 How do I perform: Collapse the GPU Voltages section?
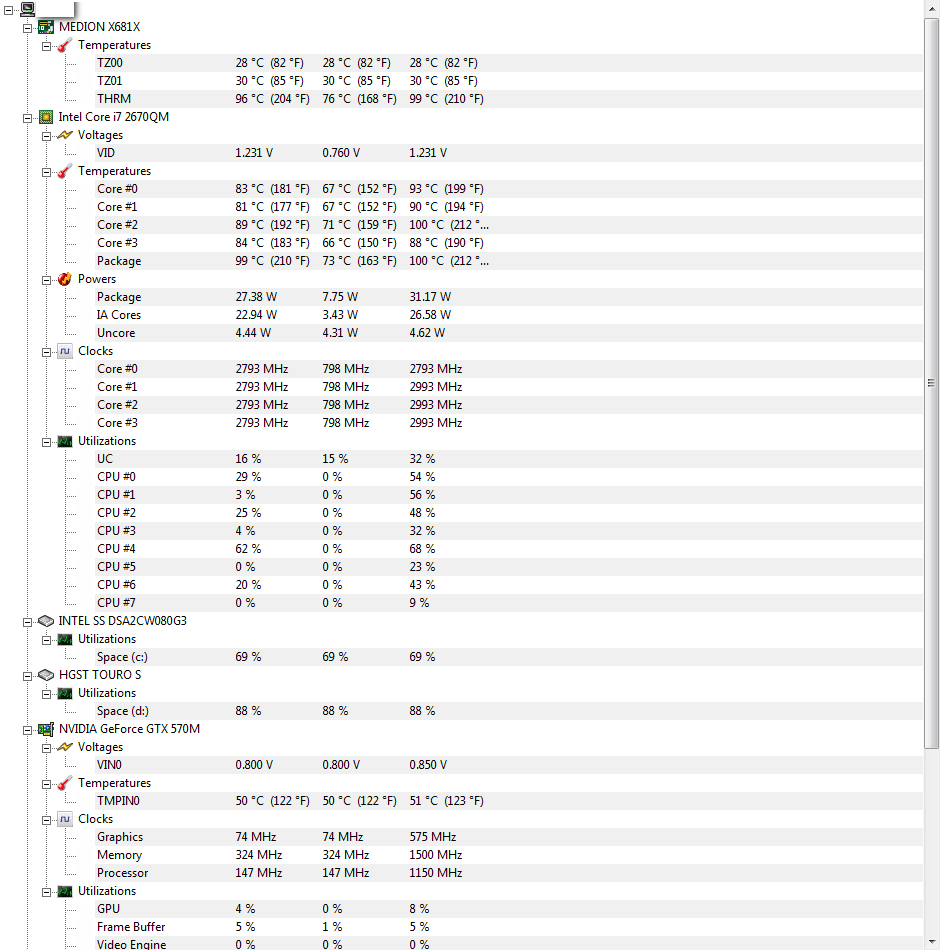click(x=46, y=748)
